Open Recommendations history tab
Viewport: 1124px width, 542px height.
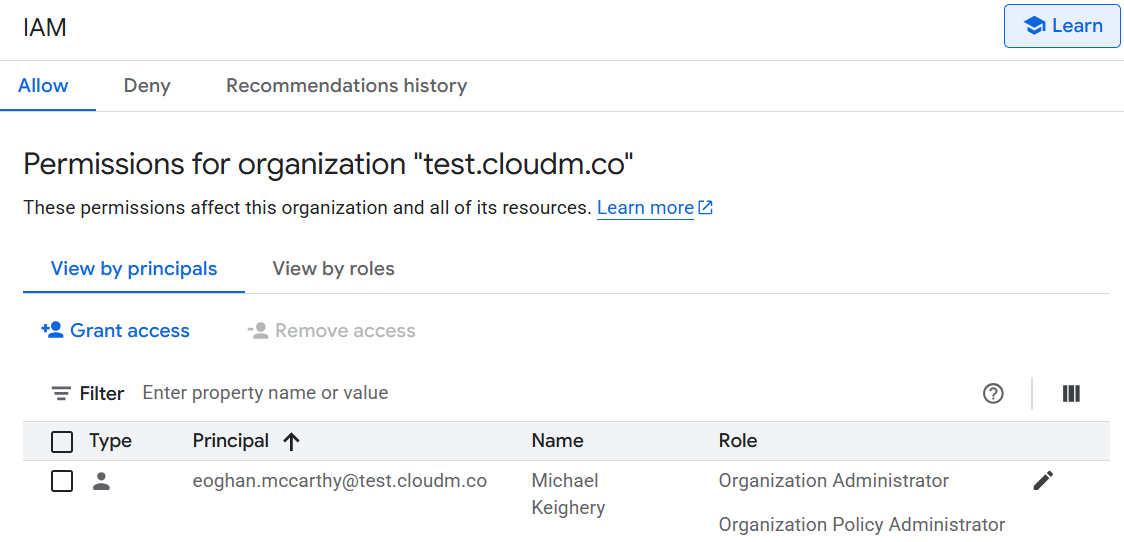click(x=346, y=86)
